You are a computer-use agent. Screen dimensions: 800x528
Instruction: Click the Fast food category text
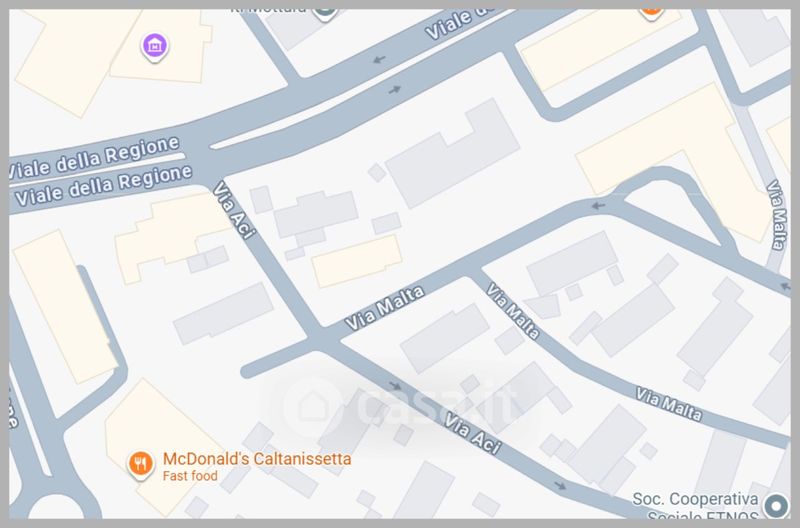point(190,476)
